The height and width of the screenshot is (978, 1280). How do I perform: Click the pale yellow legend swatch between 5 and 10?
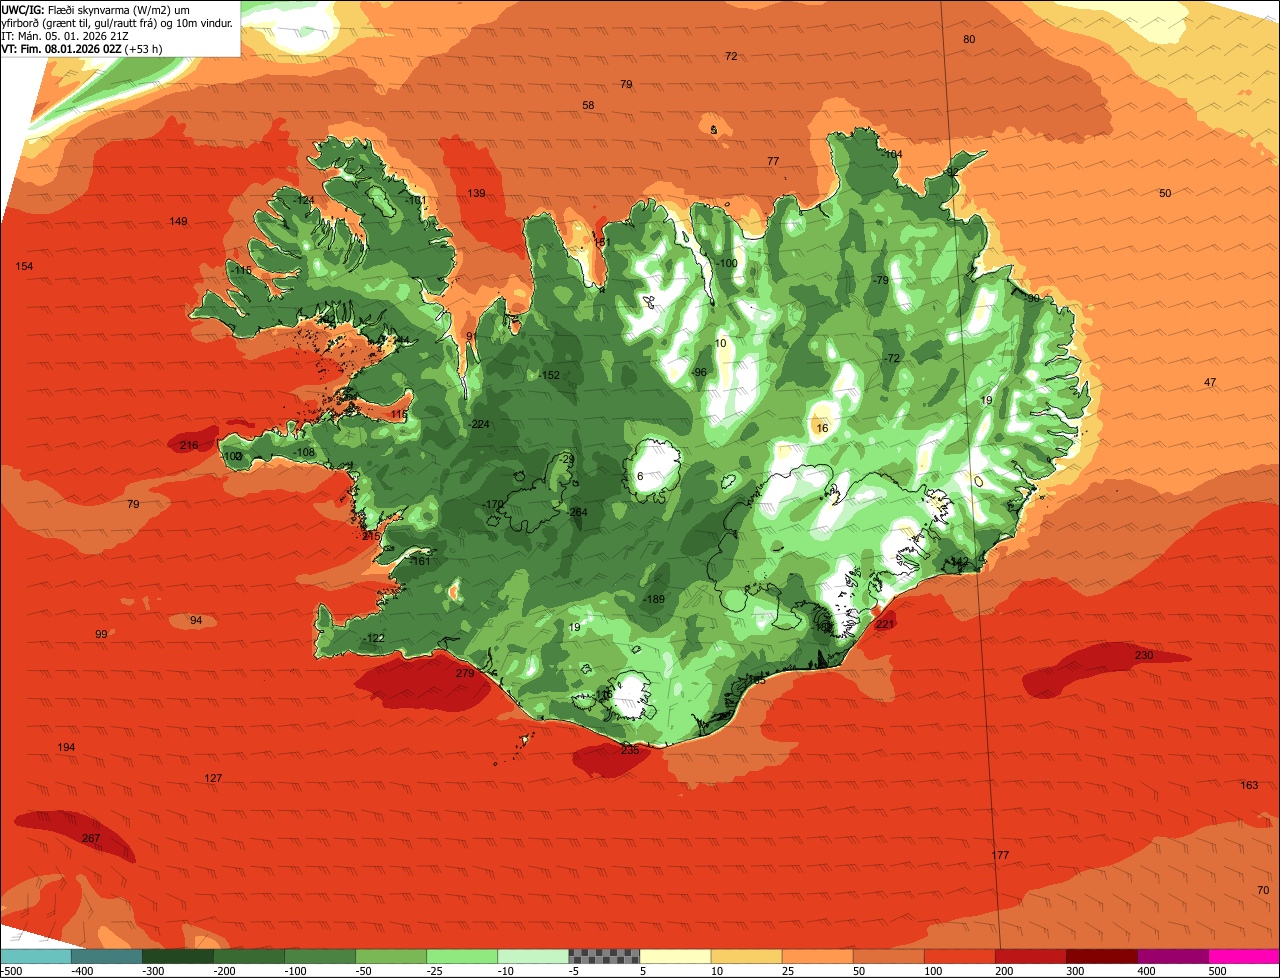tap(675, 956)
